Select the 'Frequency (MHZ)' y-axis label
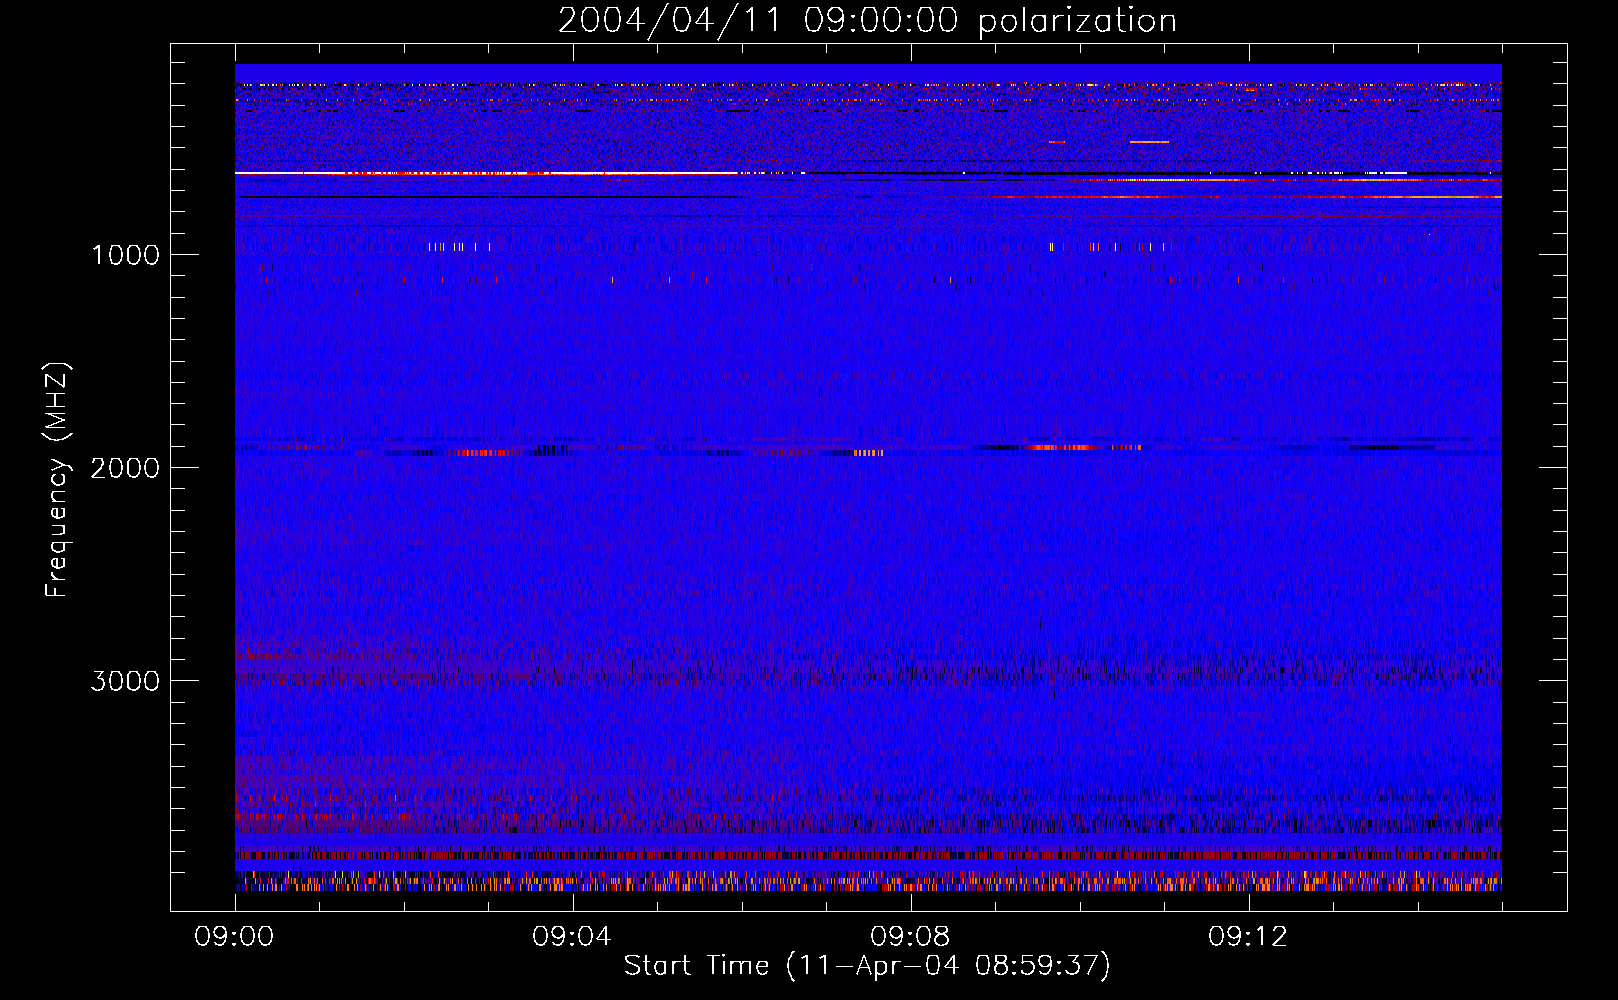 pyautogui.click(x=57, y=479)
